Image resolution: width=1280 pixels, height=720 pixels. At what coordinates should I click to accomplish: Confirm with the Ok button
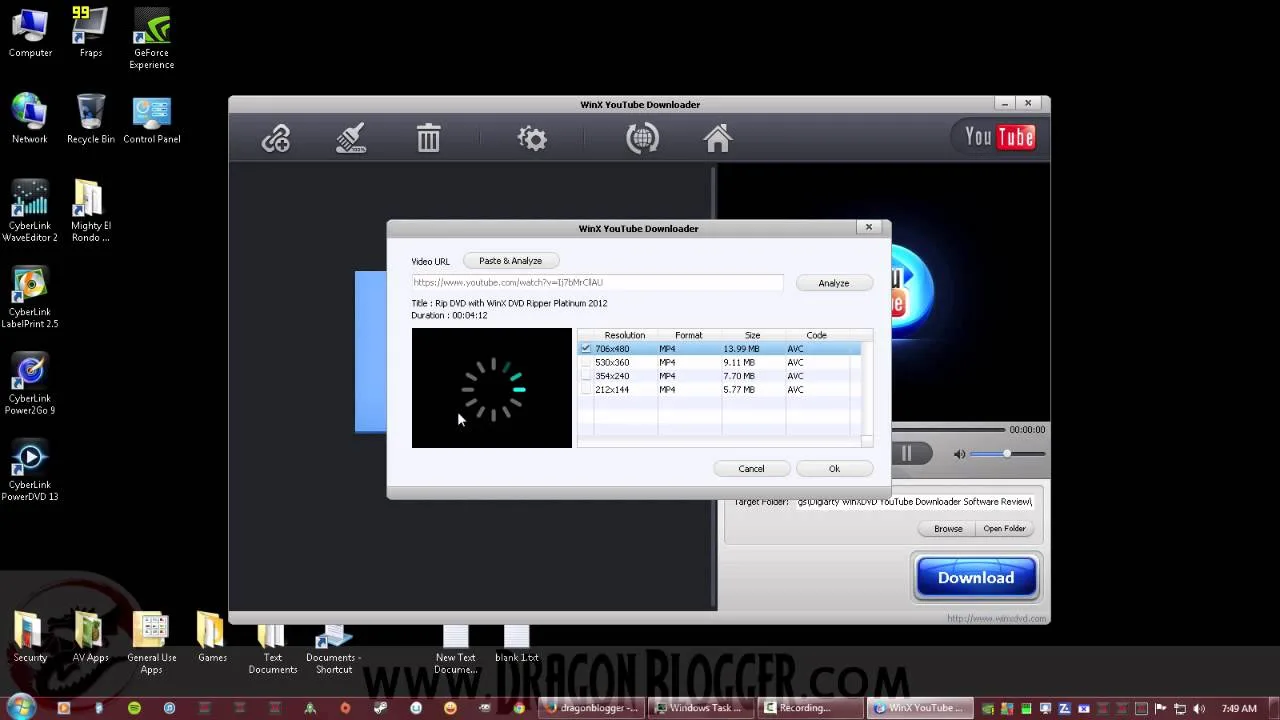coord(834,469)
